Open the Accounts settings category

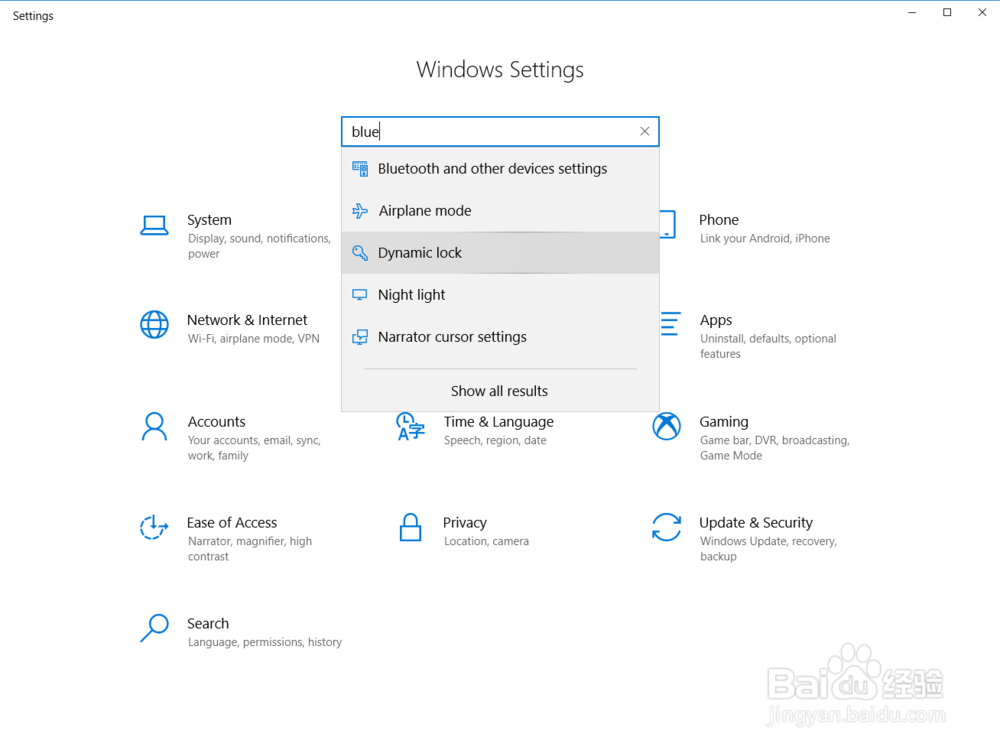coord(231,438)
